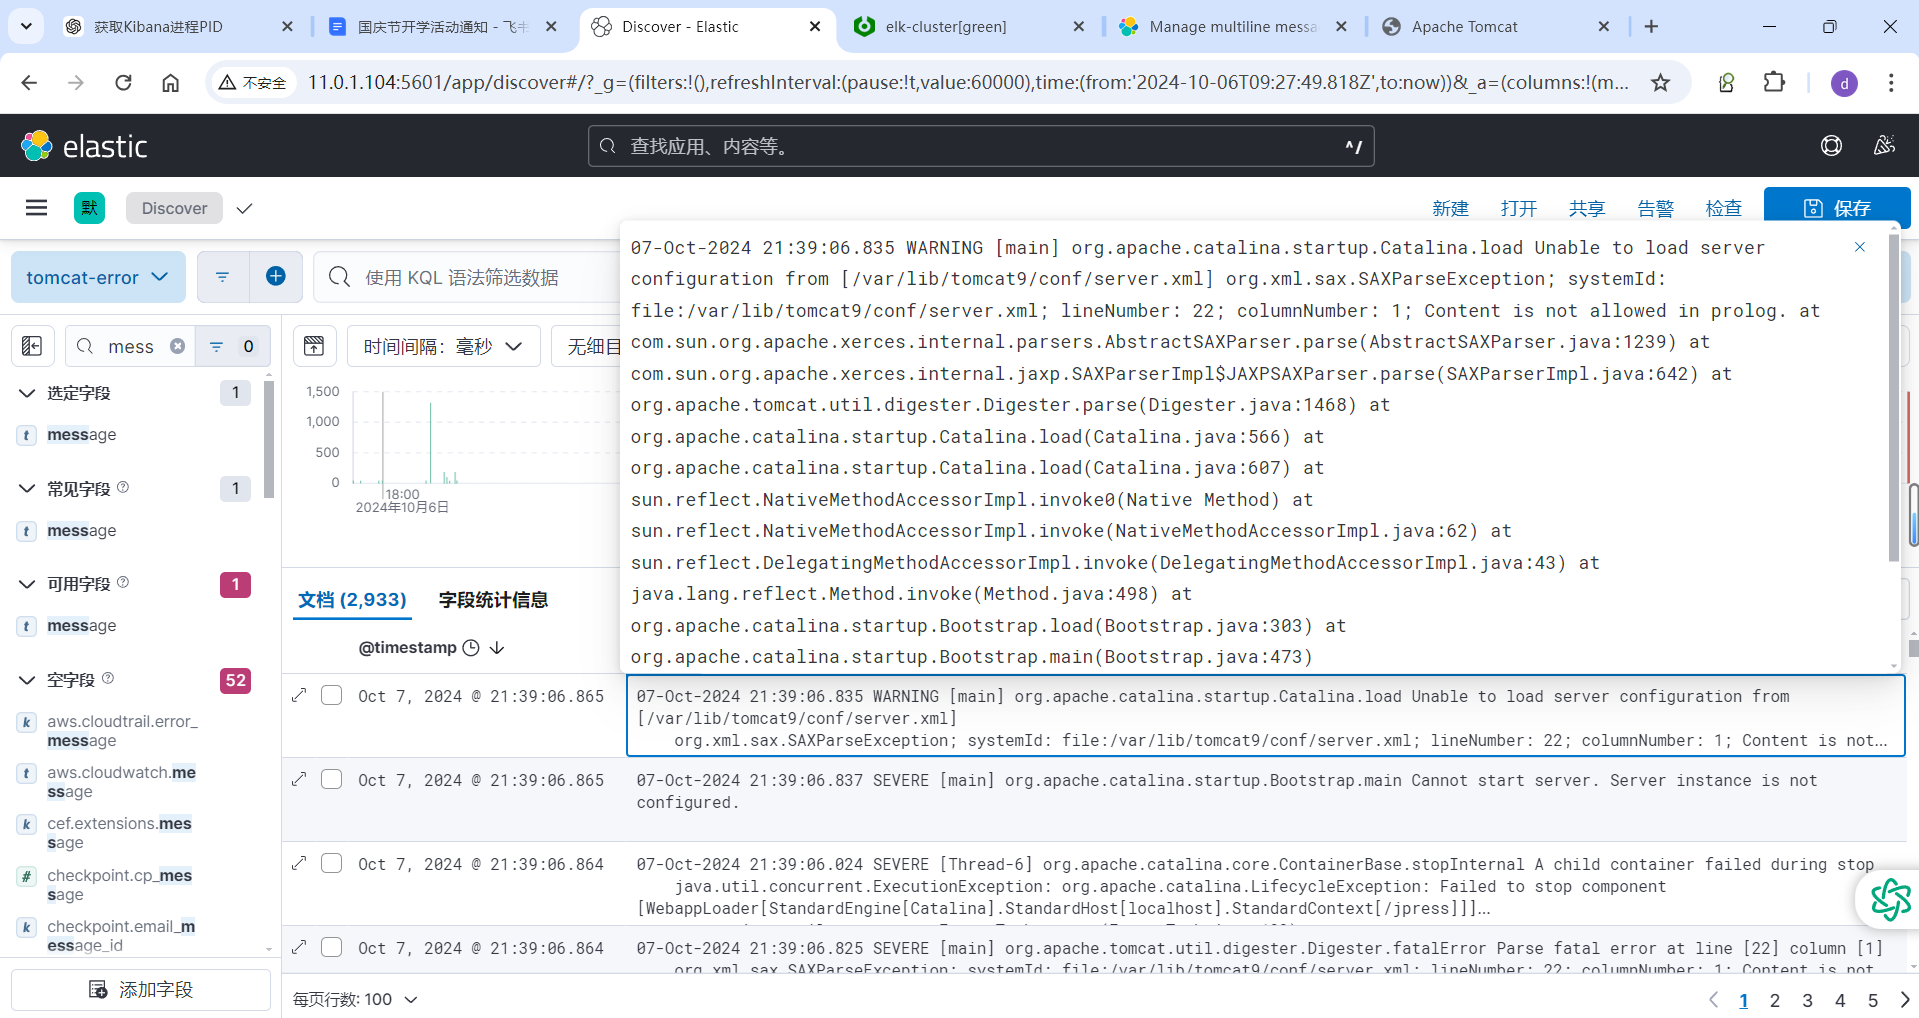The image size is (1919, 1018).
Task: Reload the browser page
Action: point(123,82)
